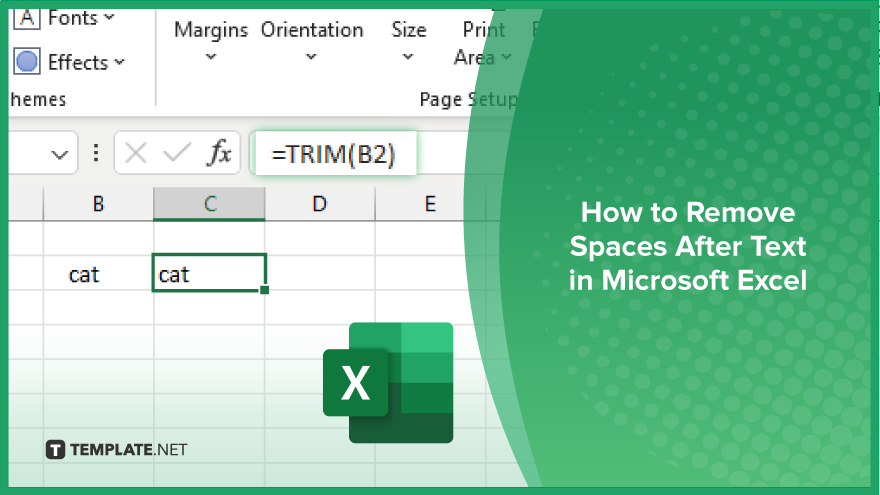Screen dimensions: 880x495
Task: Click the Excel logo icon
Action: 388,383
